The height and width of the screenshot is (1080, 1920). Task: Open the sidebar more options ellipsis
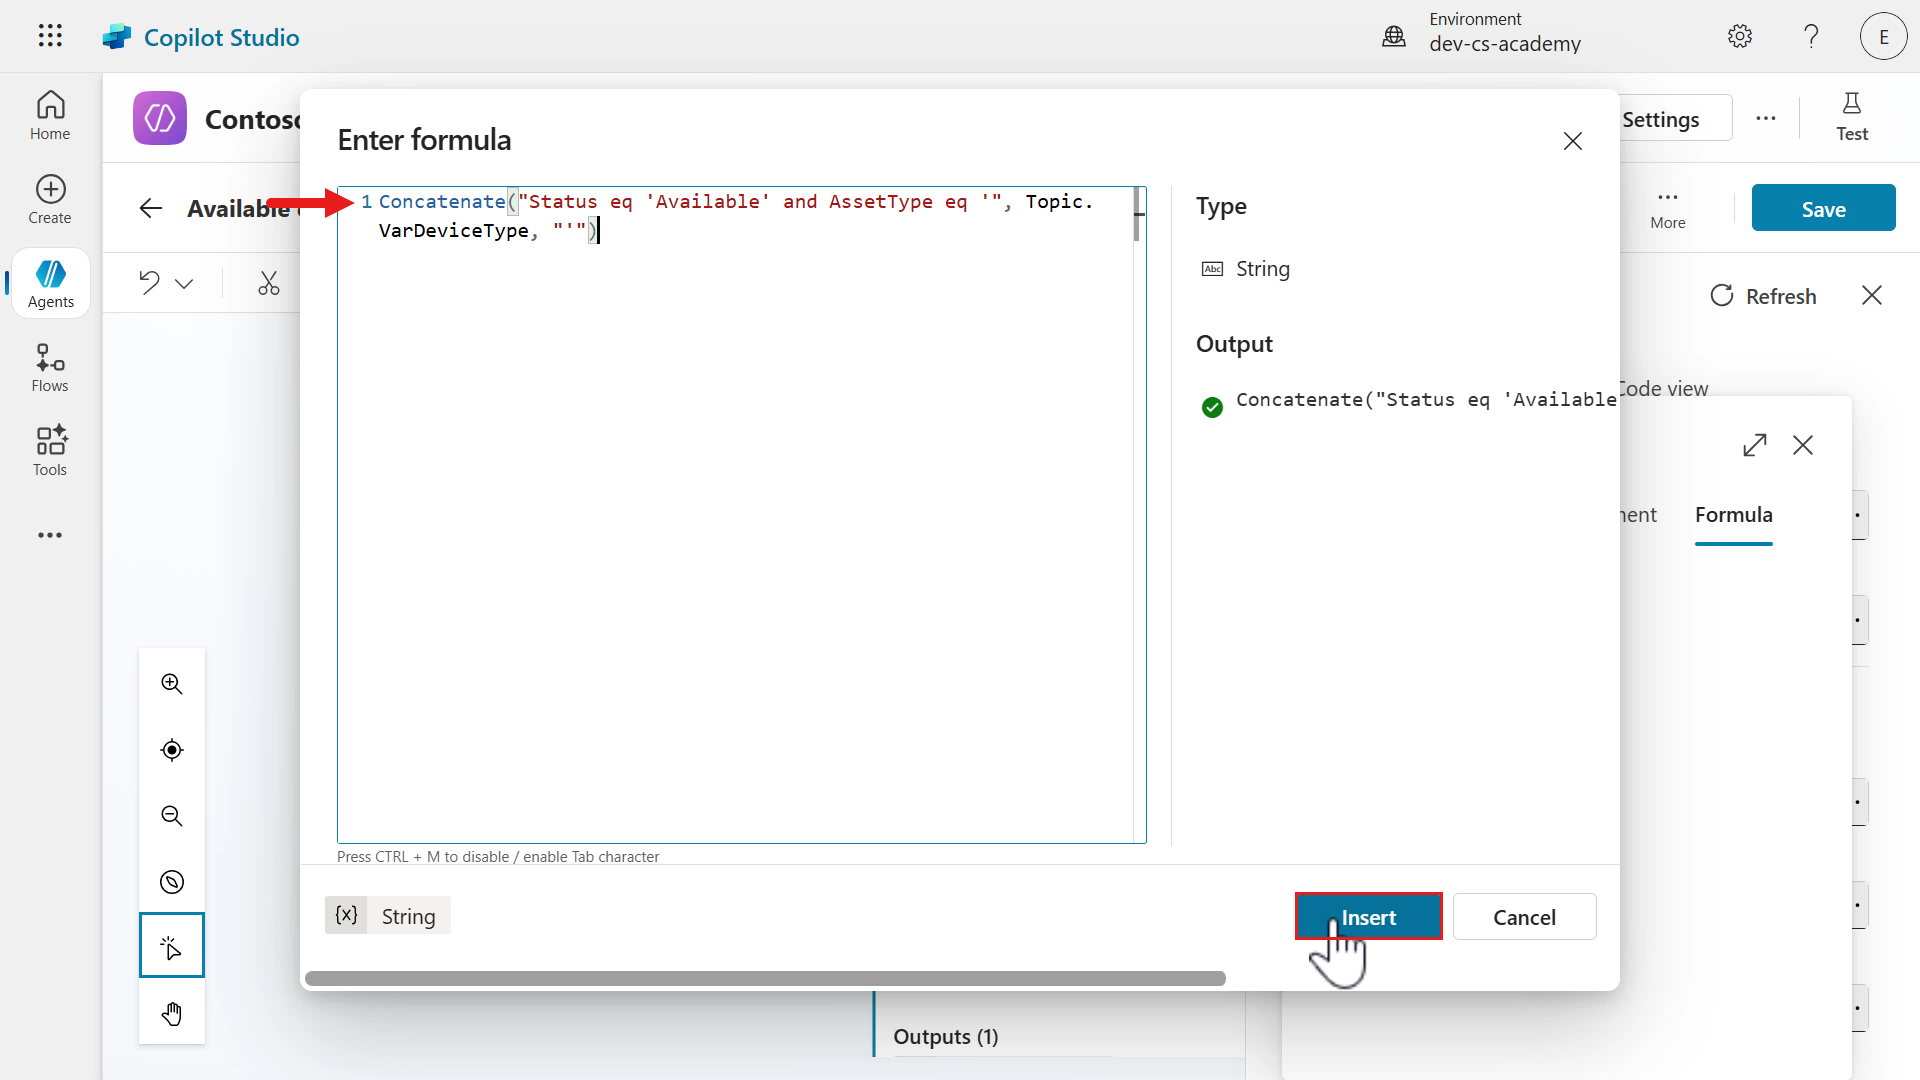50,536
